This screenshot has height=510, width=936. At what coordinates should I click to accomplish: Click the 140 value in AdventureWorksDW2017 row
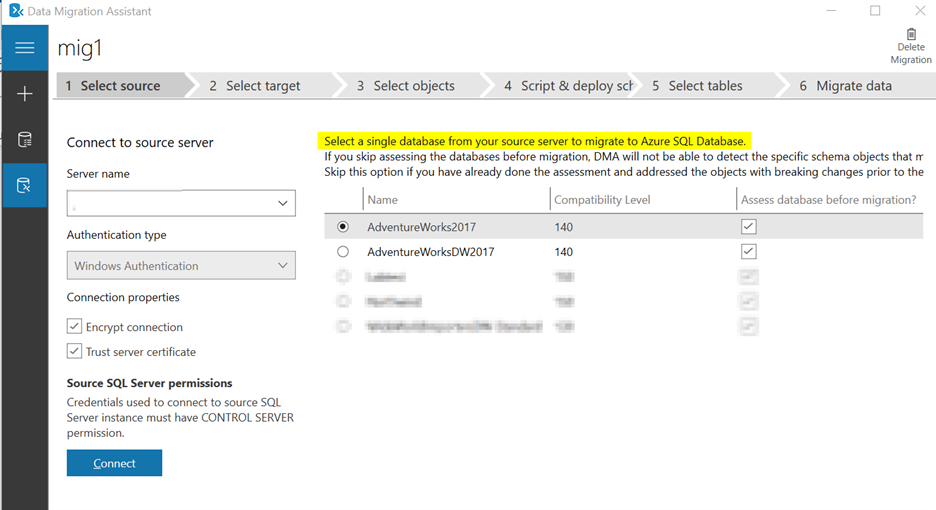click(564, 252)
